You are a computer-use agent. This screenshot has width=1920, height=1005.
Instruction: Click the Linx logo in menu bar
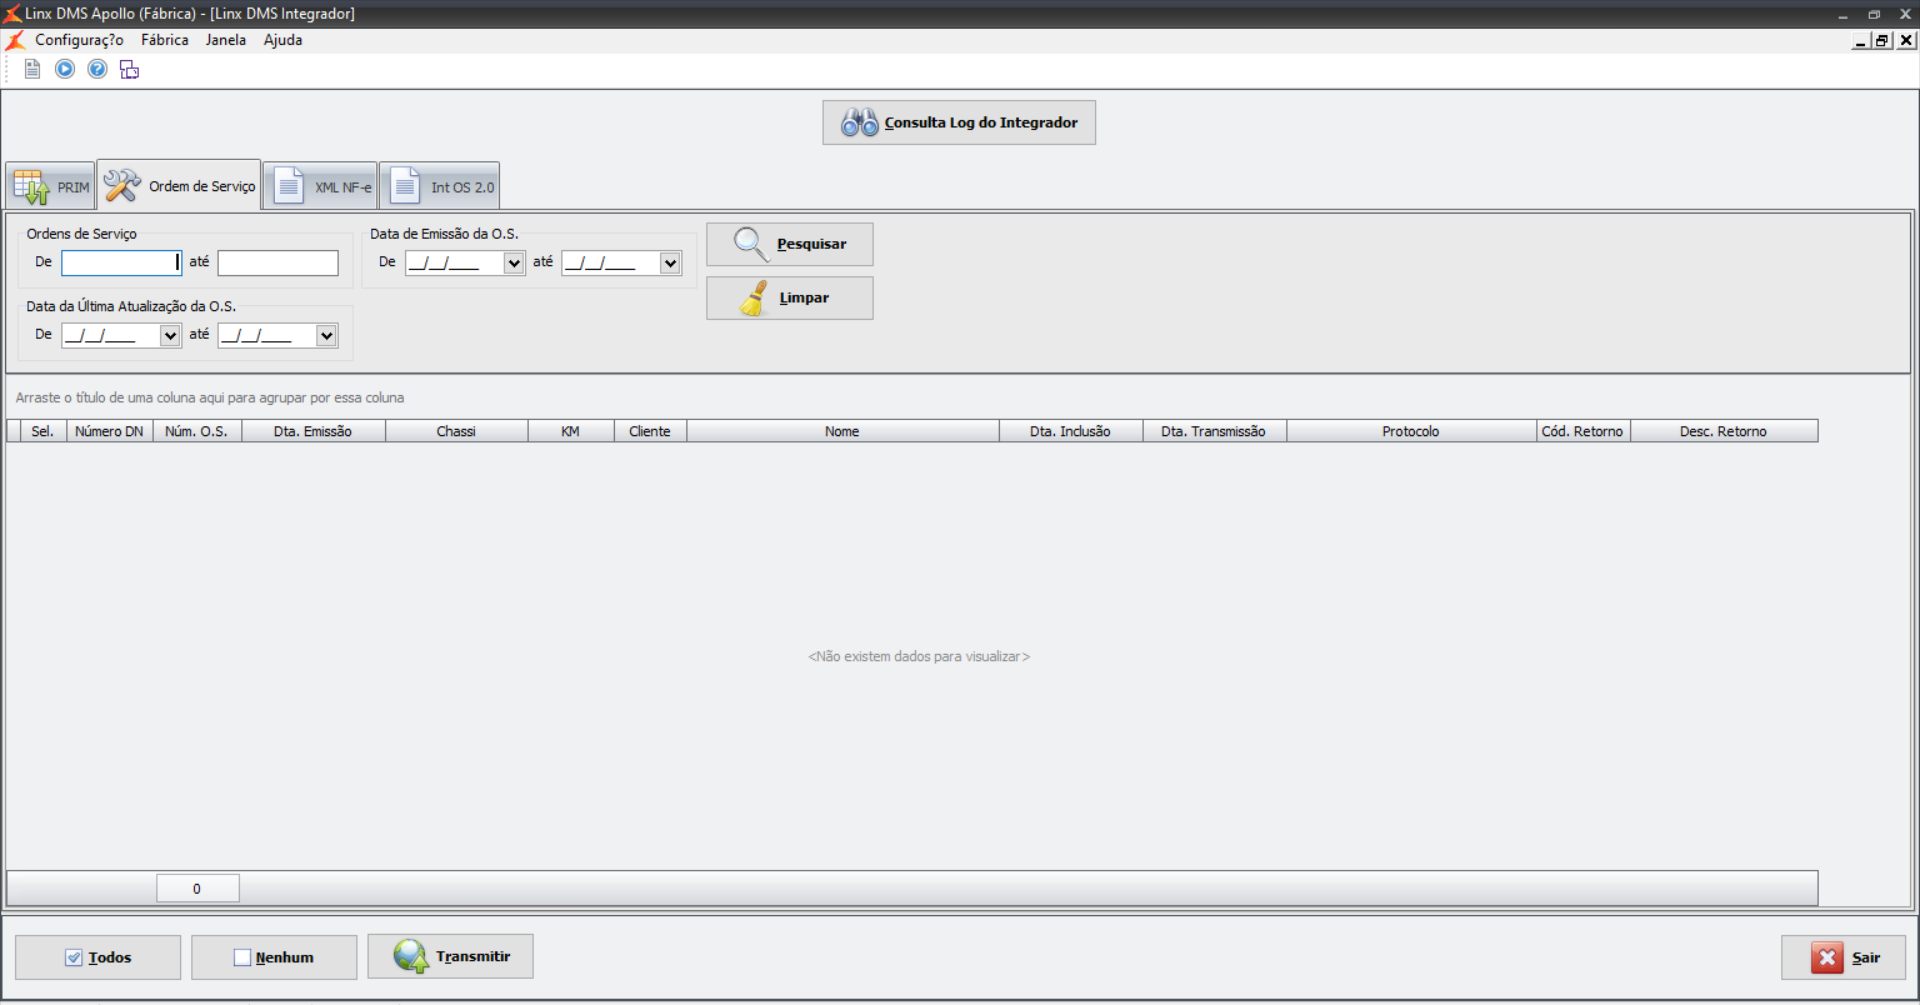click(15, 40)
